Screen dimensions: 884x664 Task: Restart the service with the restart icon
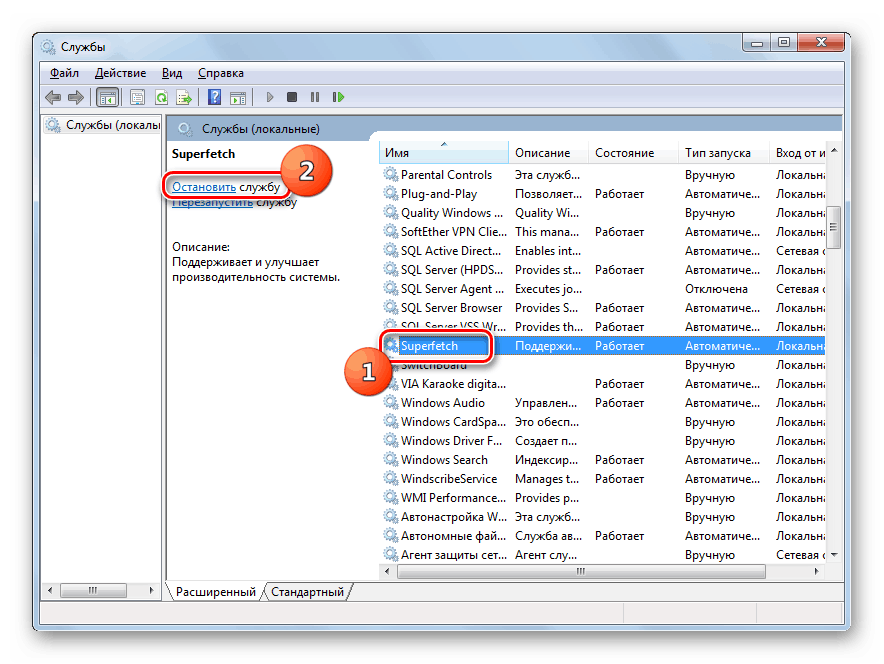(x=338, y=96)
